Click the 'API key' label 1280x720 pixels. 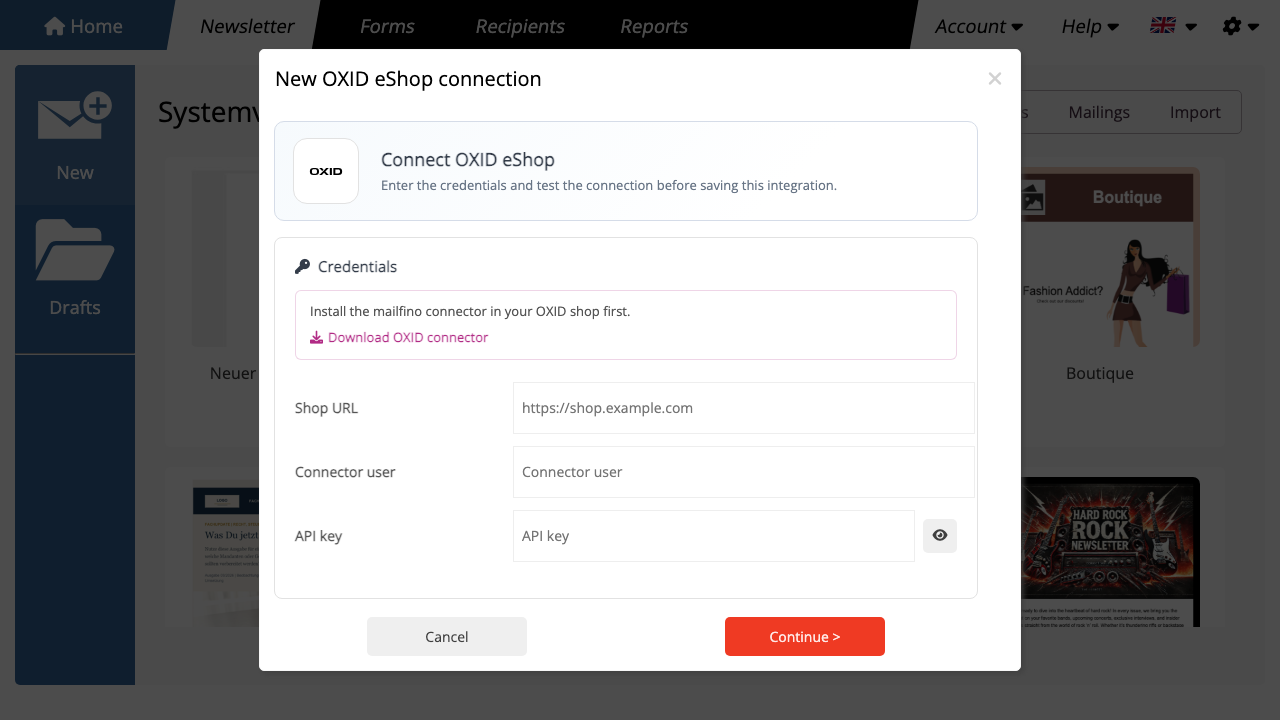[318, 536]
